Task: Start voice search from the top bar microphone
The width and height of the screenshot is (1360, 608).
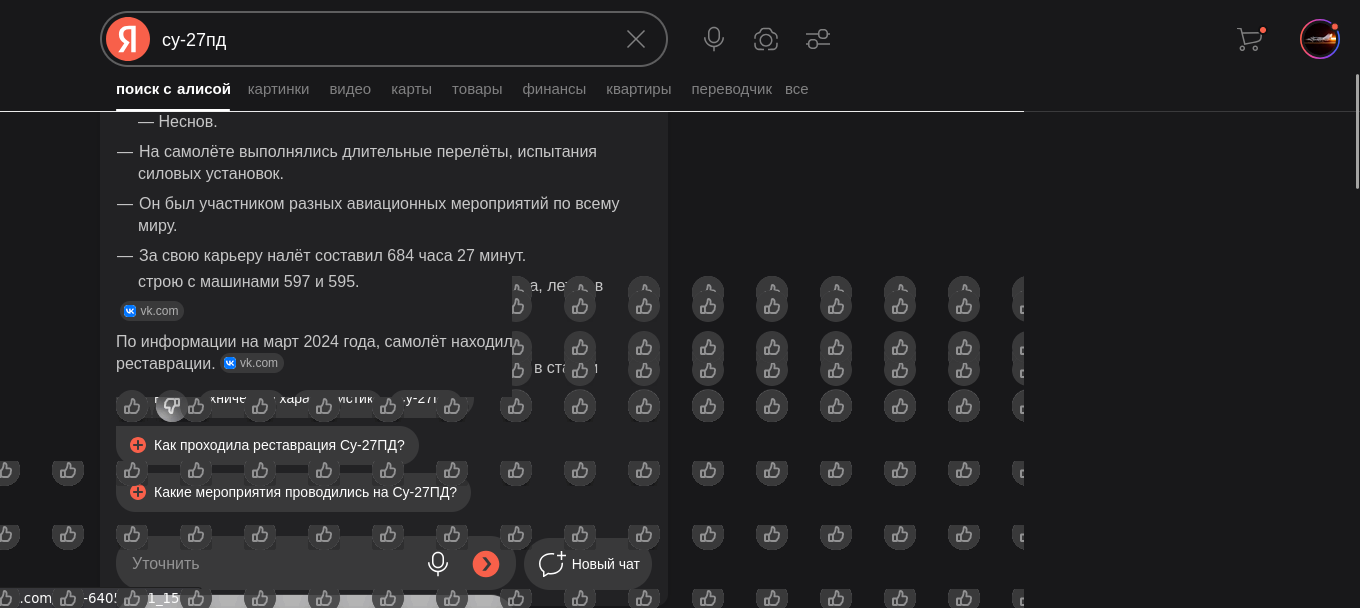Action: [x=713, y=39]
